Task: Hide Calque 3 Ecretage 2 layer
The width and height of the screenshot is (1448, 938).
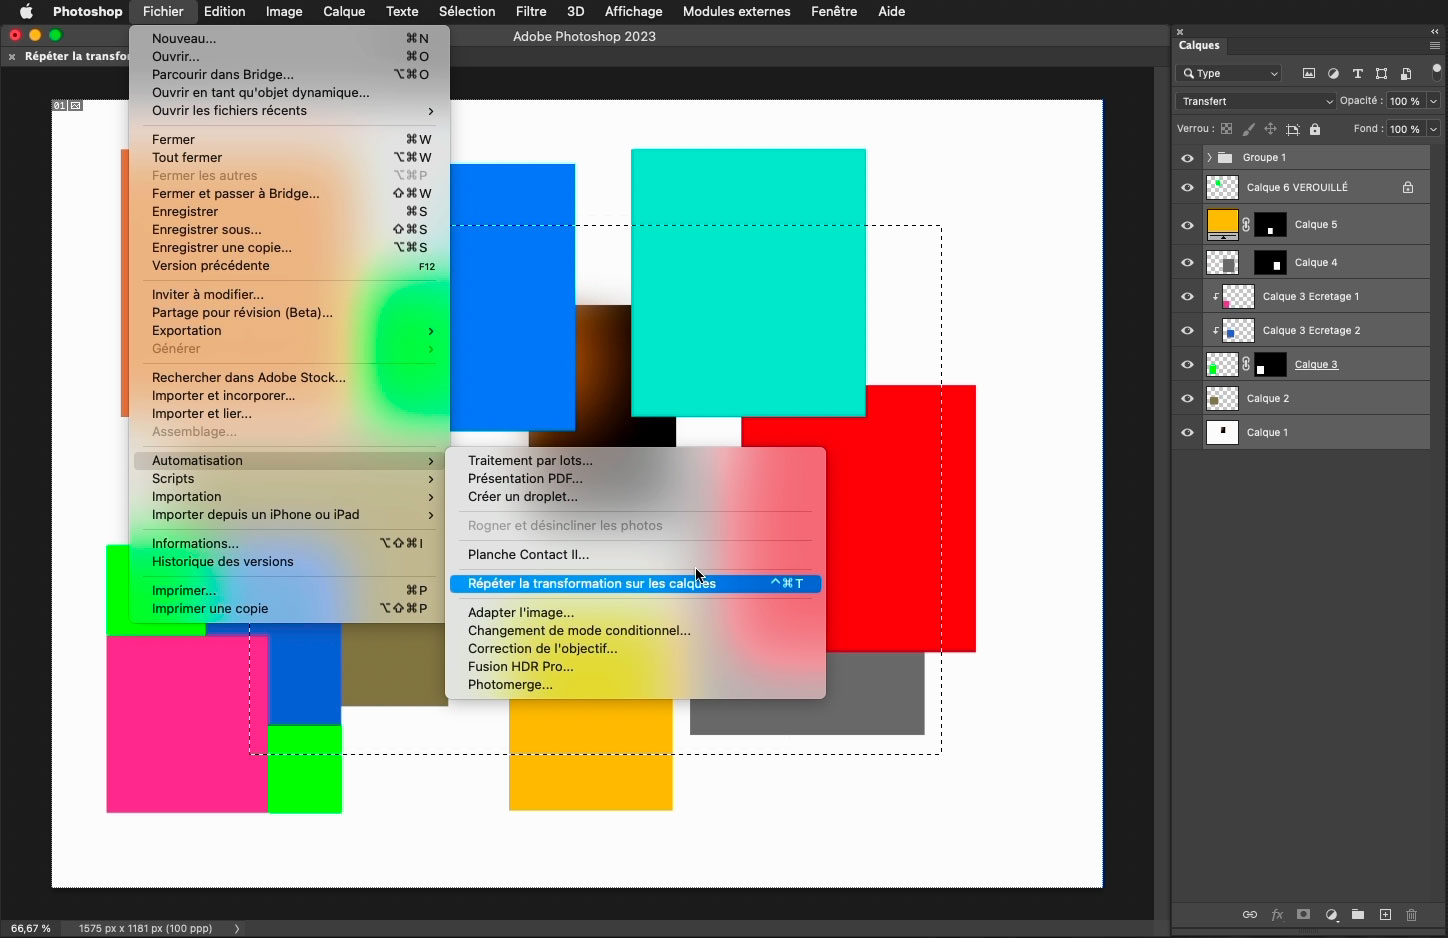Action: (x=1187, y=331)
